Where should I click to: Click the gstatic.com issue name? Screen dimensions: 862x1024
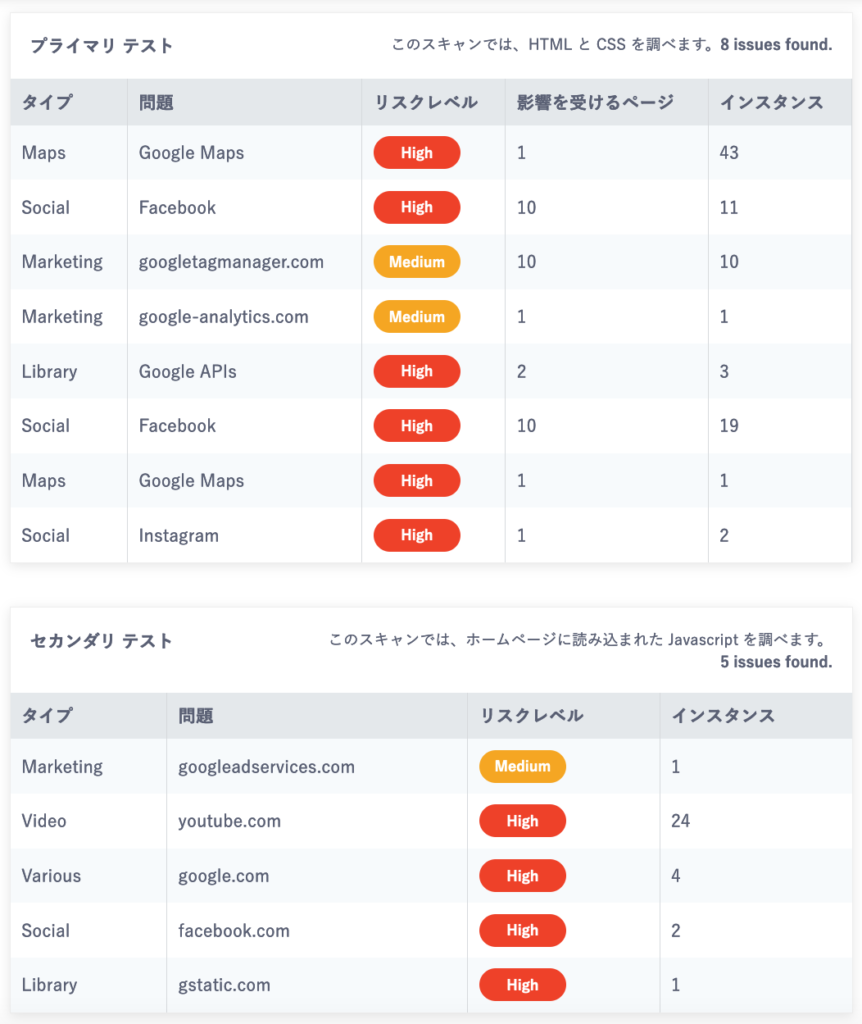click(x=225, y=985)
